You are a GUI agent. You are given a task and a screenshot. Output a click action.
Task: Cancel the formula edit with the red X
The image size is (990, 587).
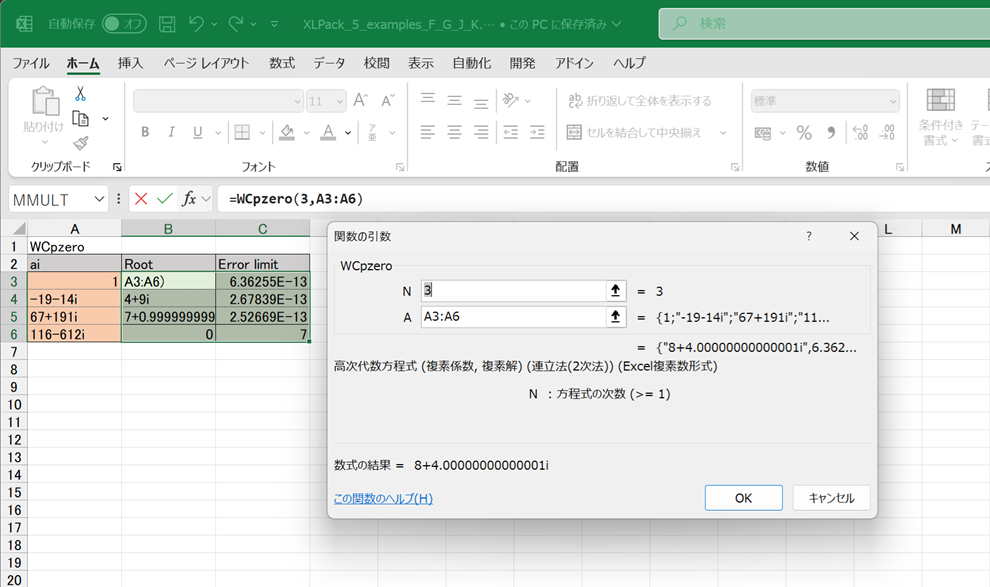(141, 199)
